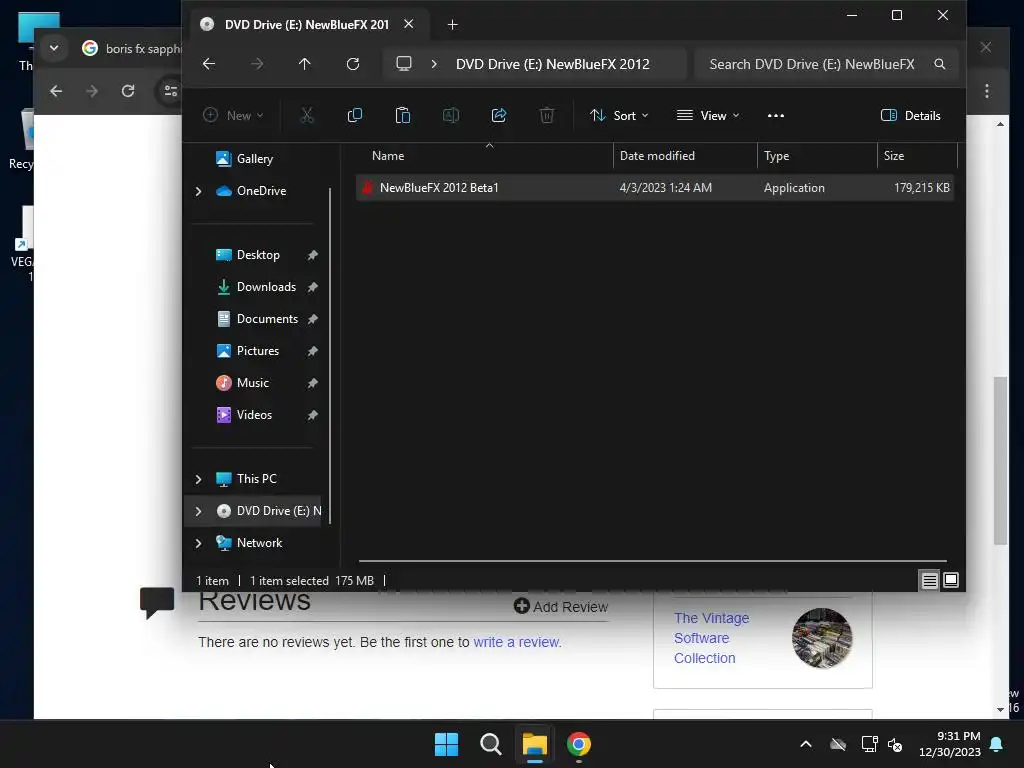This screenshot has height=768, width=1024.
Task: Expand the This PC tree node
Action: [x=199, y=479]
